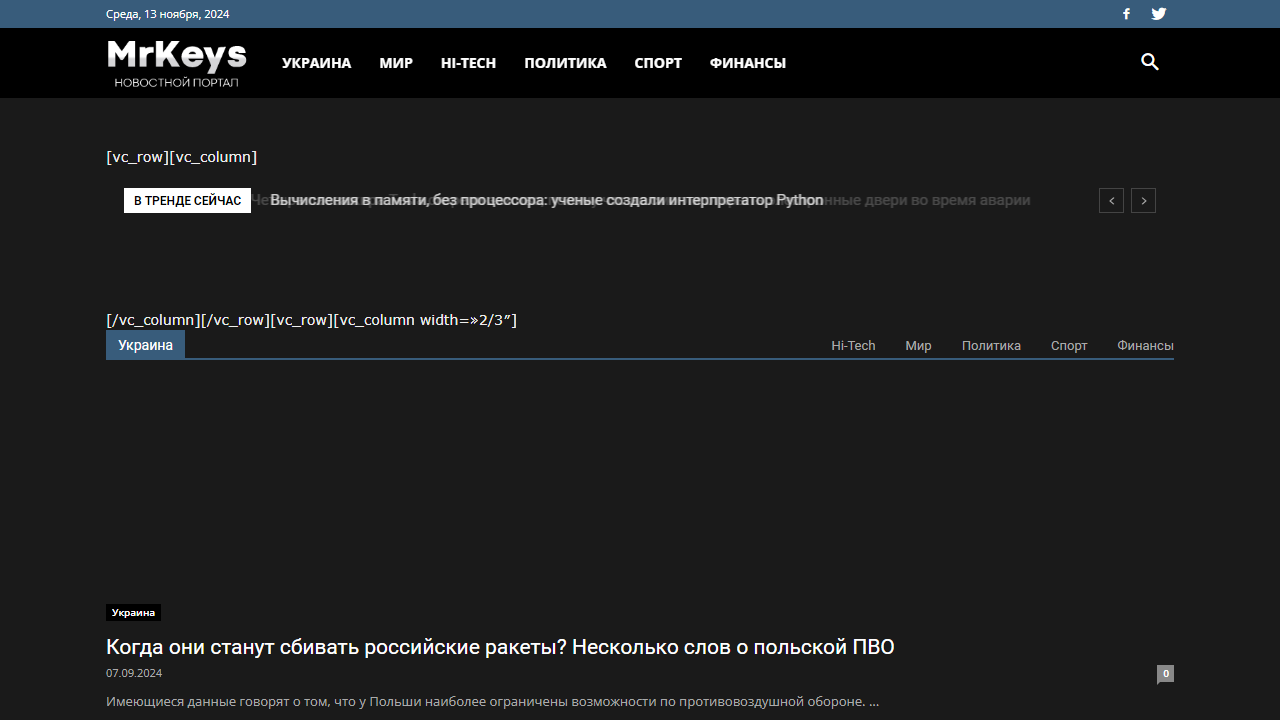This screenshot has height=720, width=1280.
Task: Advance to next trending headline
Action: 1143,201
